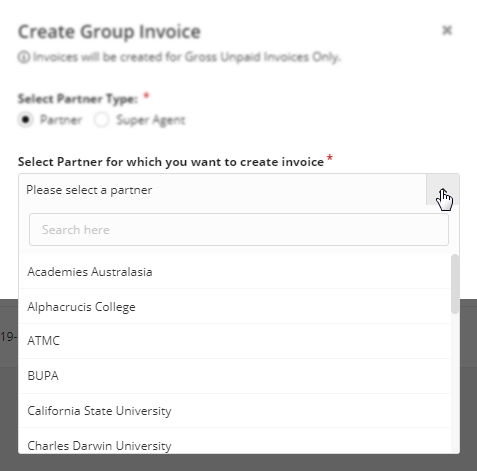Select the Partner radio button
This screenshot has width=477, height=471.
click(x=25, y=120)
